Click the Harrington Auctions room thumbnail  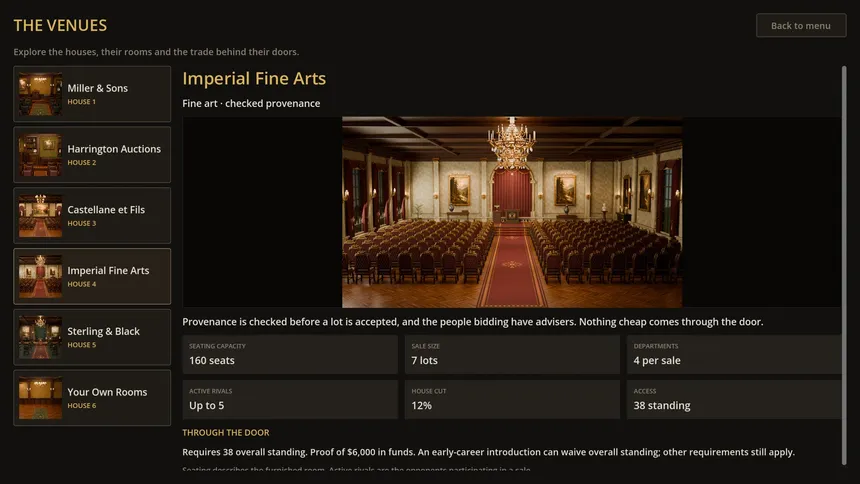[40, 155]
